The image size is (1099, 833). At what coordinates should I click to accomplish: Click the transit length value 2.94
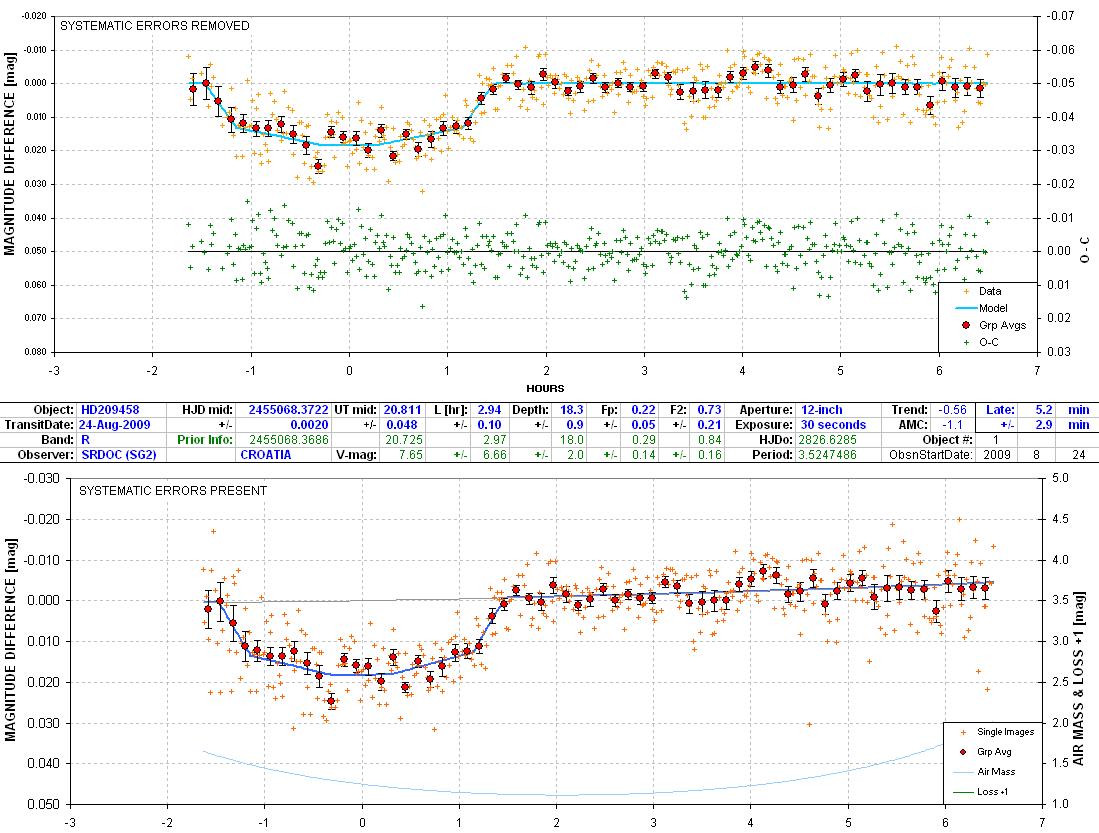click(489, 409)
